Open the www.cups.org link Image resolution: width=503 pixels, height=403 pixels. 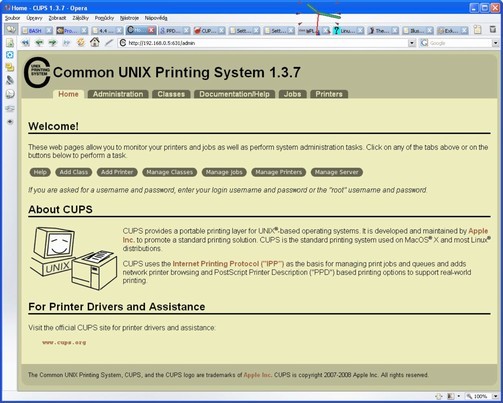(x=64, y=342)
